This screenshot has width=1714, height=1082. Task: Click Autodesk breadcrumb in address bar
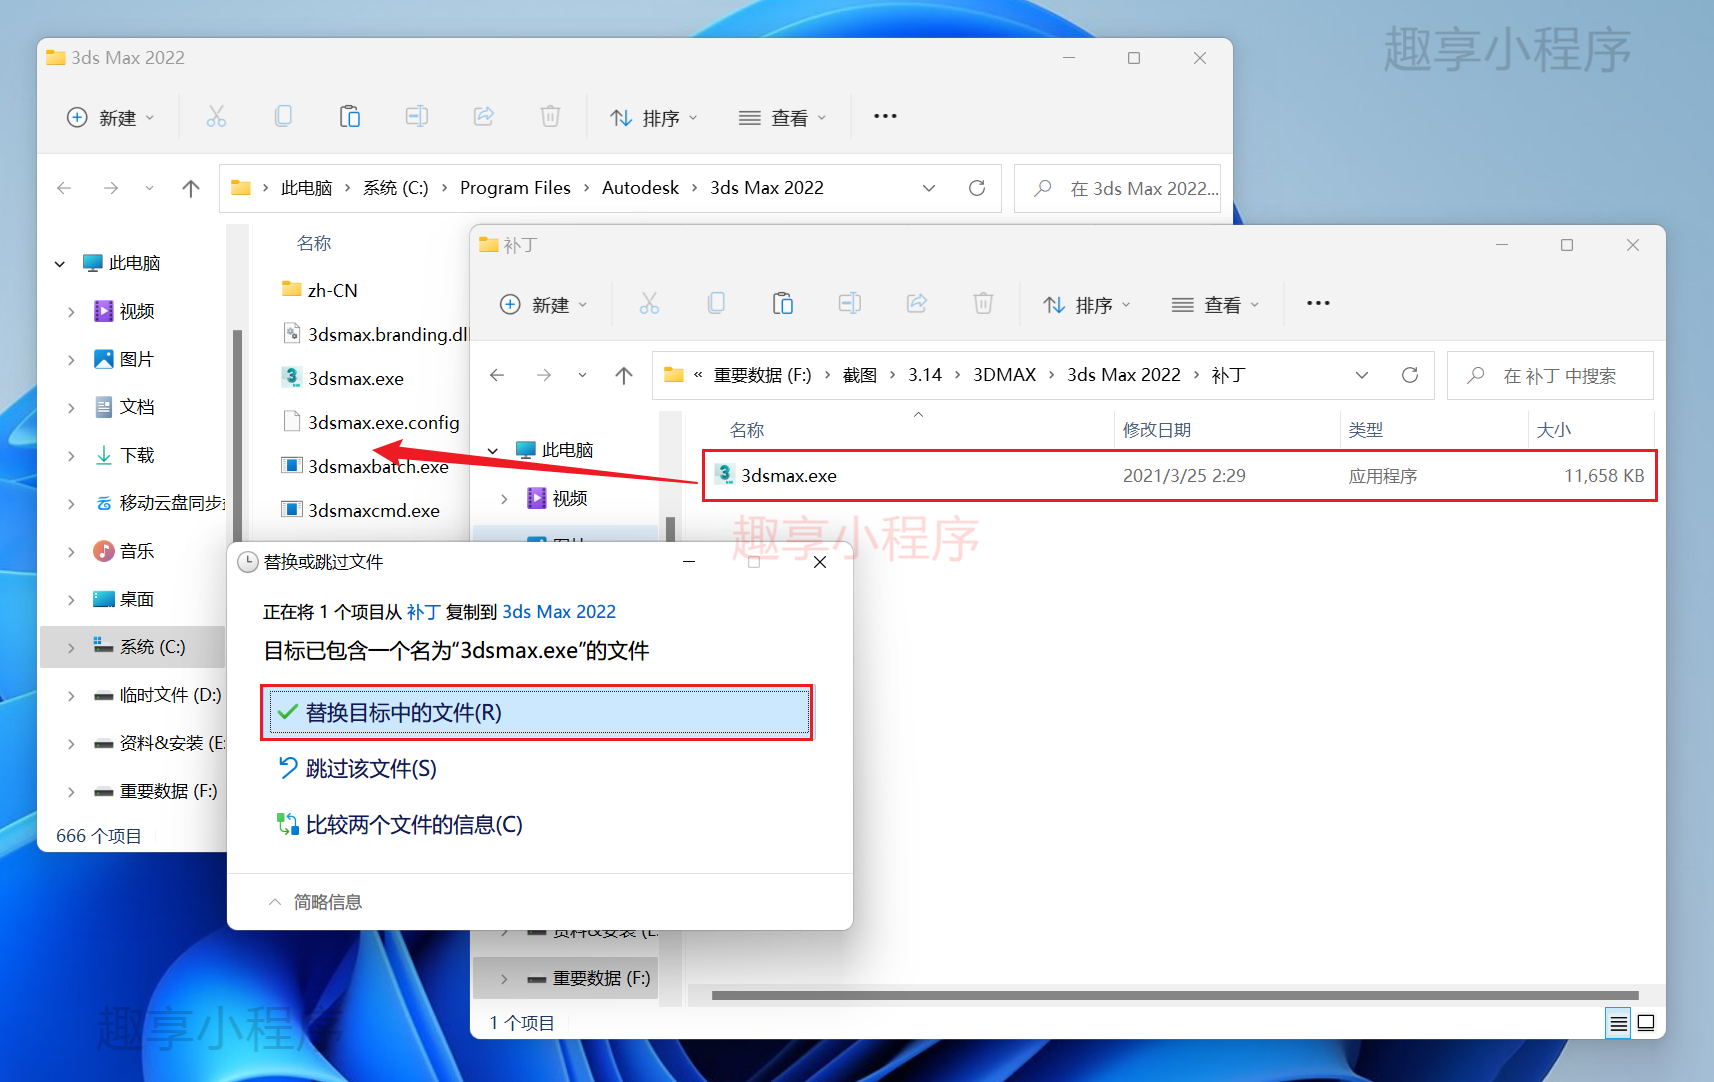640,188
